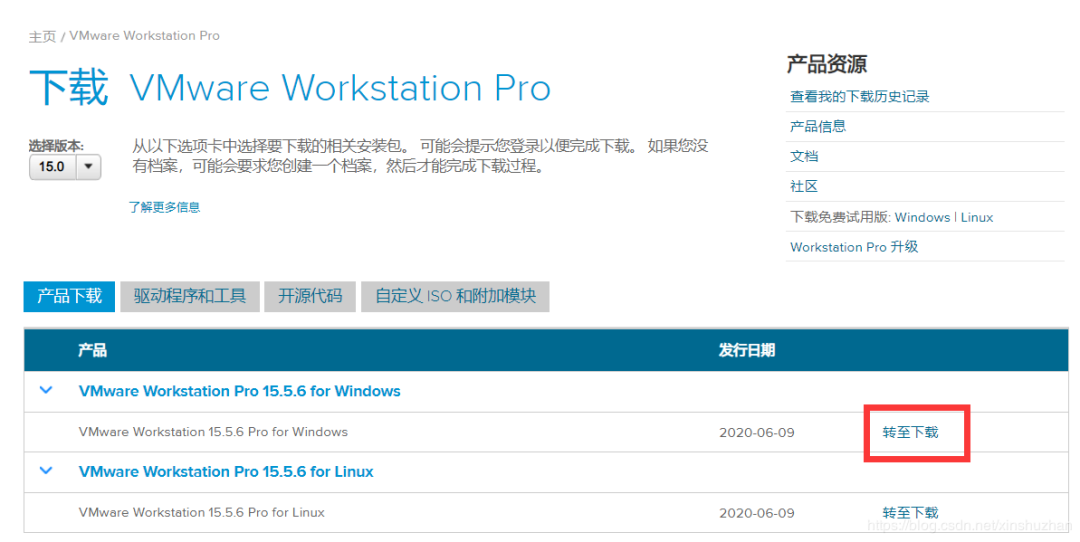Screen dimensions: 1080x542
Task: Open the 了解更多信息 link
Action: tap(165, 207)
